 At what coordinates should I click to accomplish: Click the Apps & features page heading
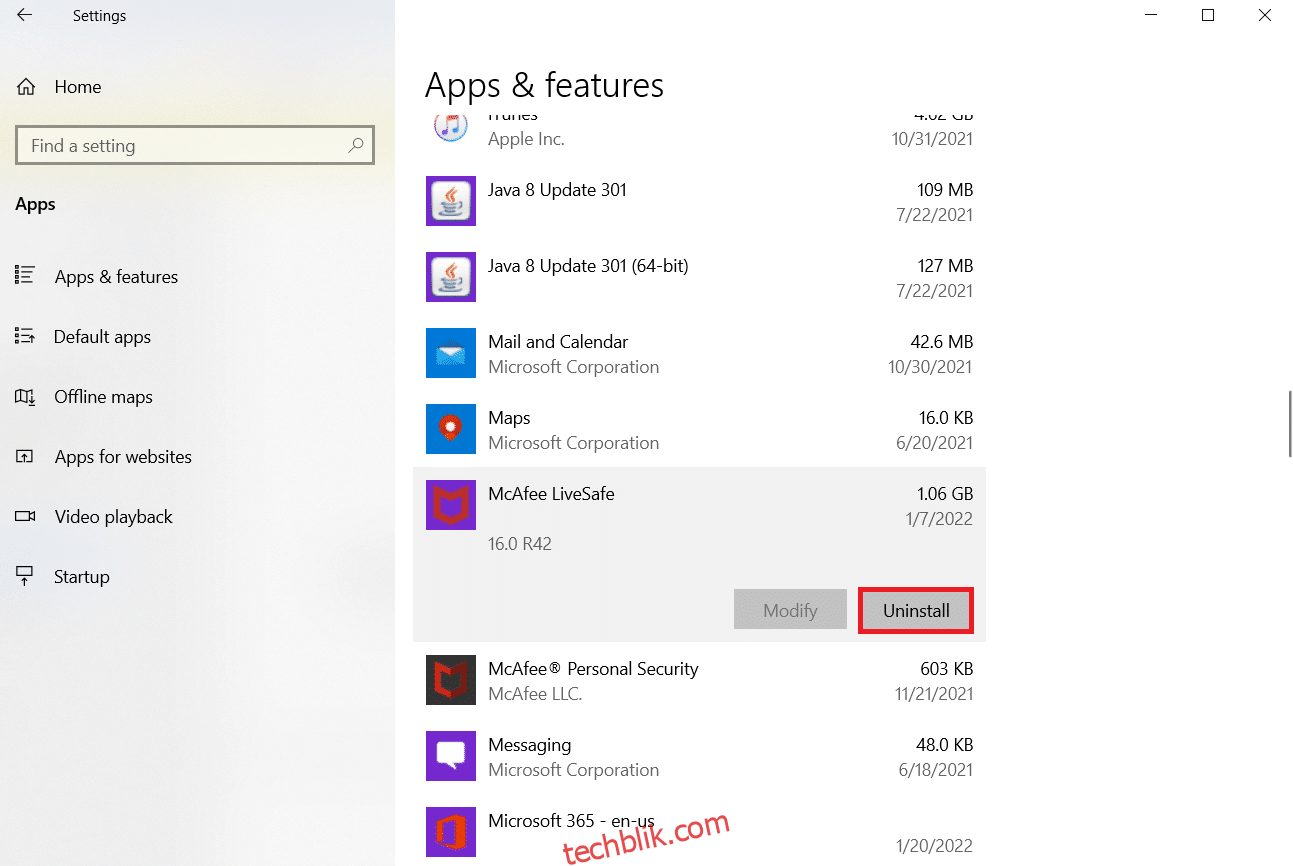coord(544,85)
